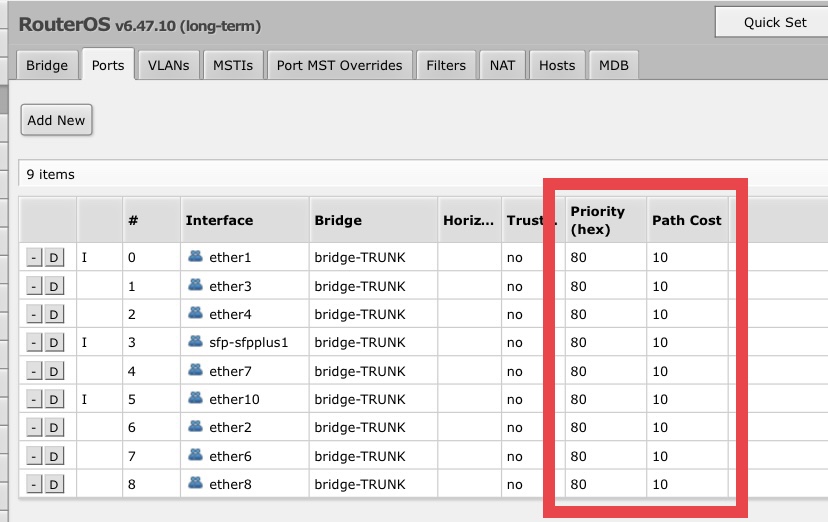The width and height of the screenshot is (828, 522).
Task: Click the '9 items' count label
Action: 51,174
